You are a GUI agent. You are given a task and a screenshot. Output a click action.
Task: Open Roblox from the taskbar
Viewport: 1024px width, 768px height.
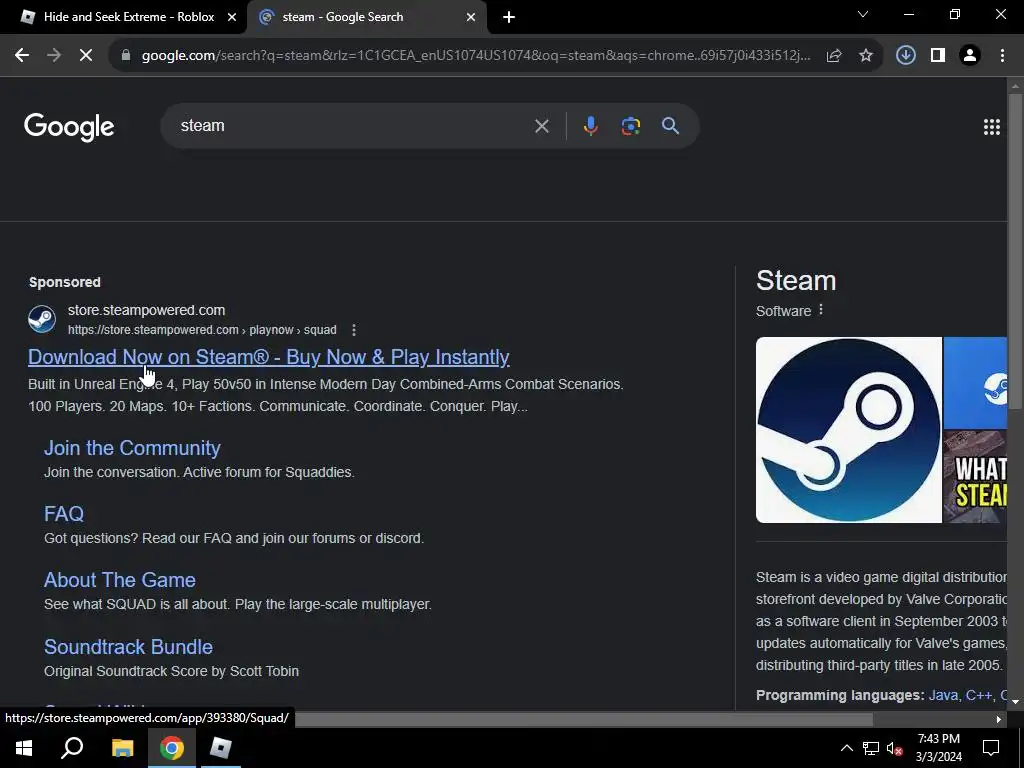click(221, 748)
